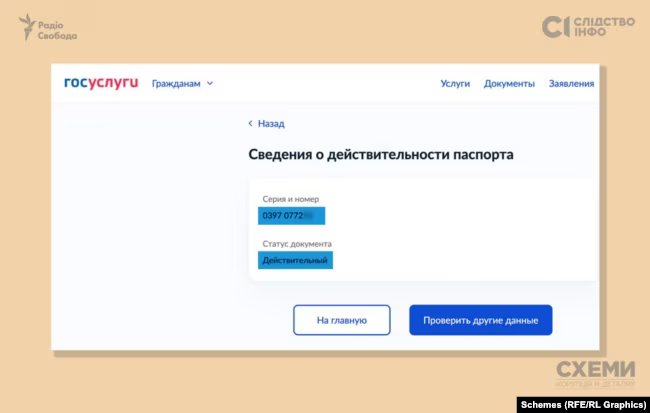The width and height of the screenshot is (650, 413).
Task: Click the Проверить другие данные button
Action: point(480,320)
